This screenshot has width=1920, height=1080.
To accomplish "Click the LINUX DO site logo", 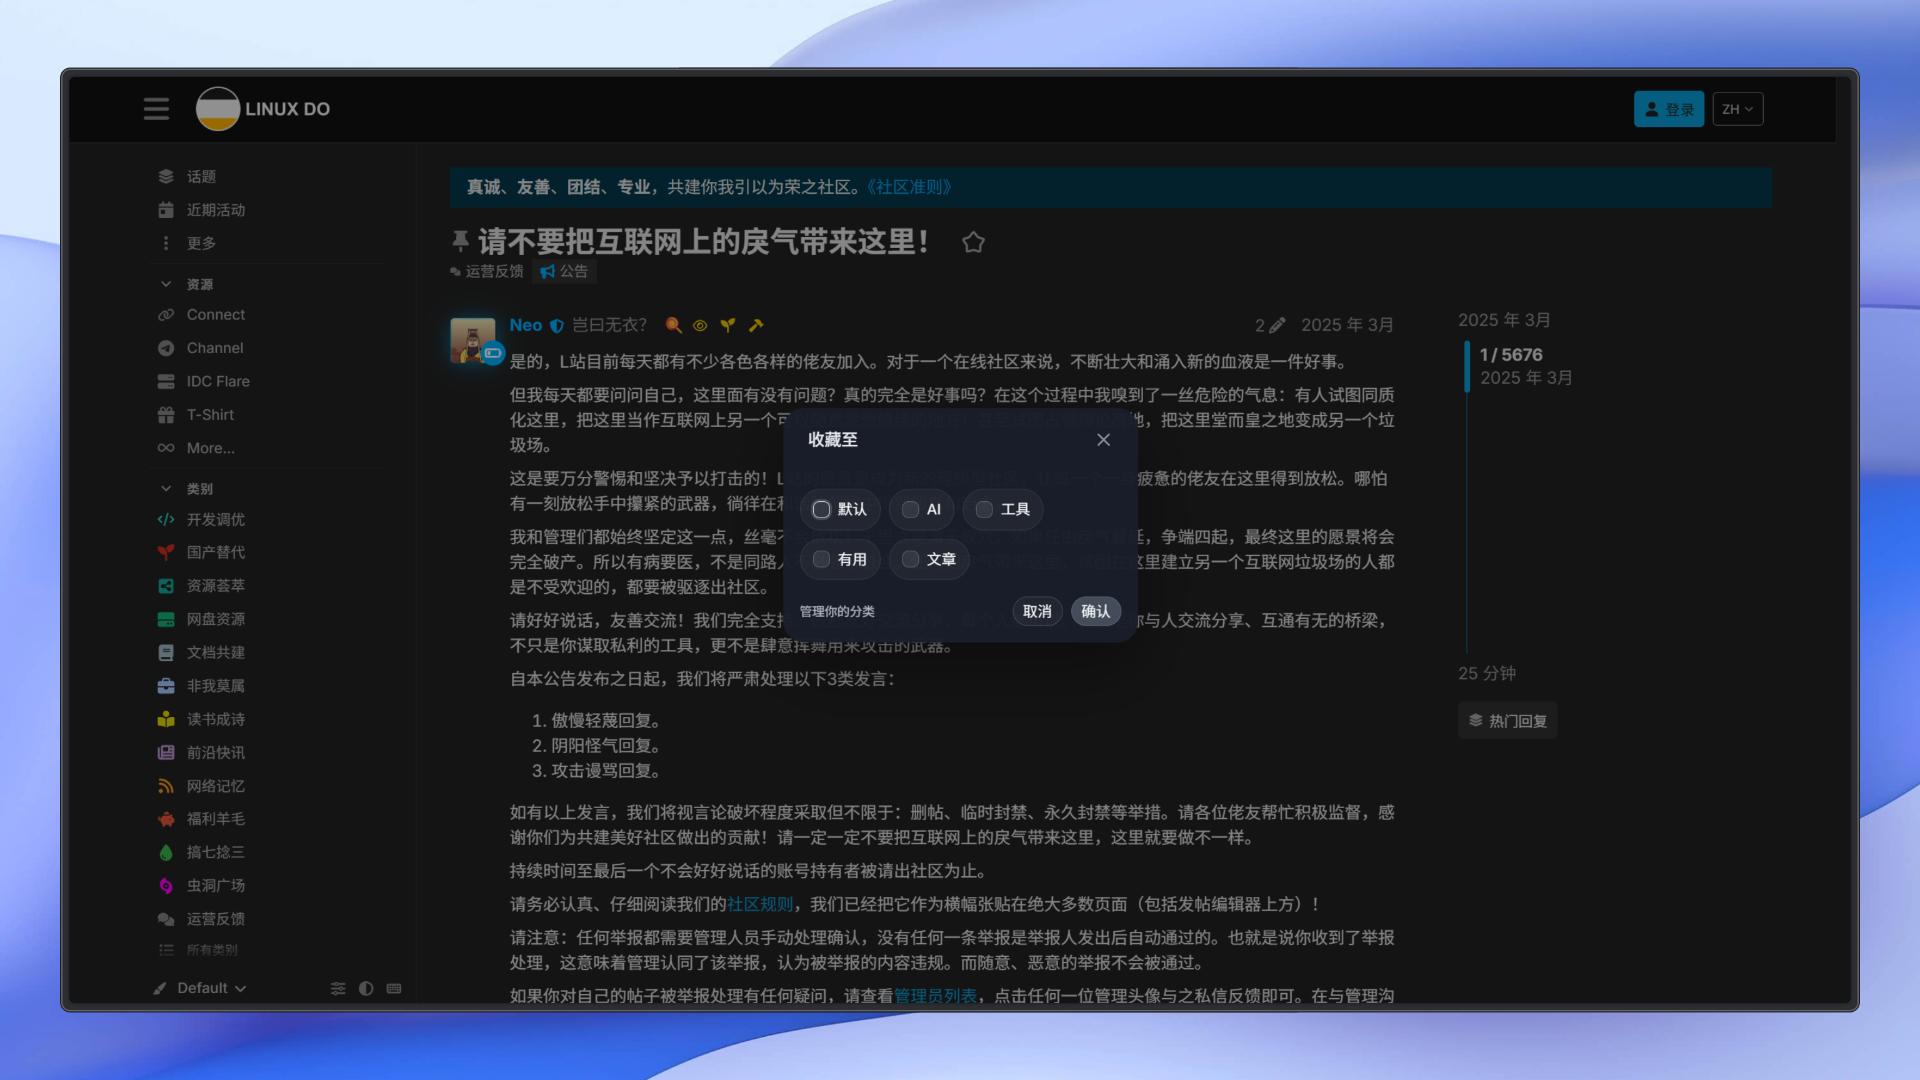I will tap(263, 109).
